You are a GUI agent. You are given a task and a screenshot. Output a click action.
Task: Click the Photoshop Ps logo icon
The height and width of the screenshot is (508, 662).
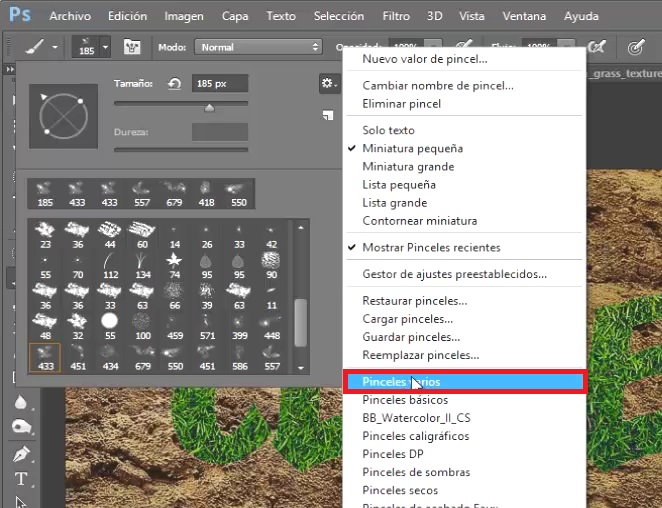click(x=20, y=15)
